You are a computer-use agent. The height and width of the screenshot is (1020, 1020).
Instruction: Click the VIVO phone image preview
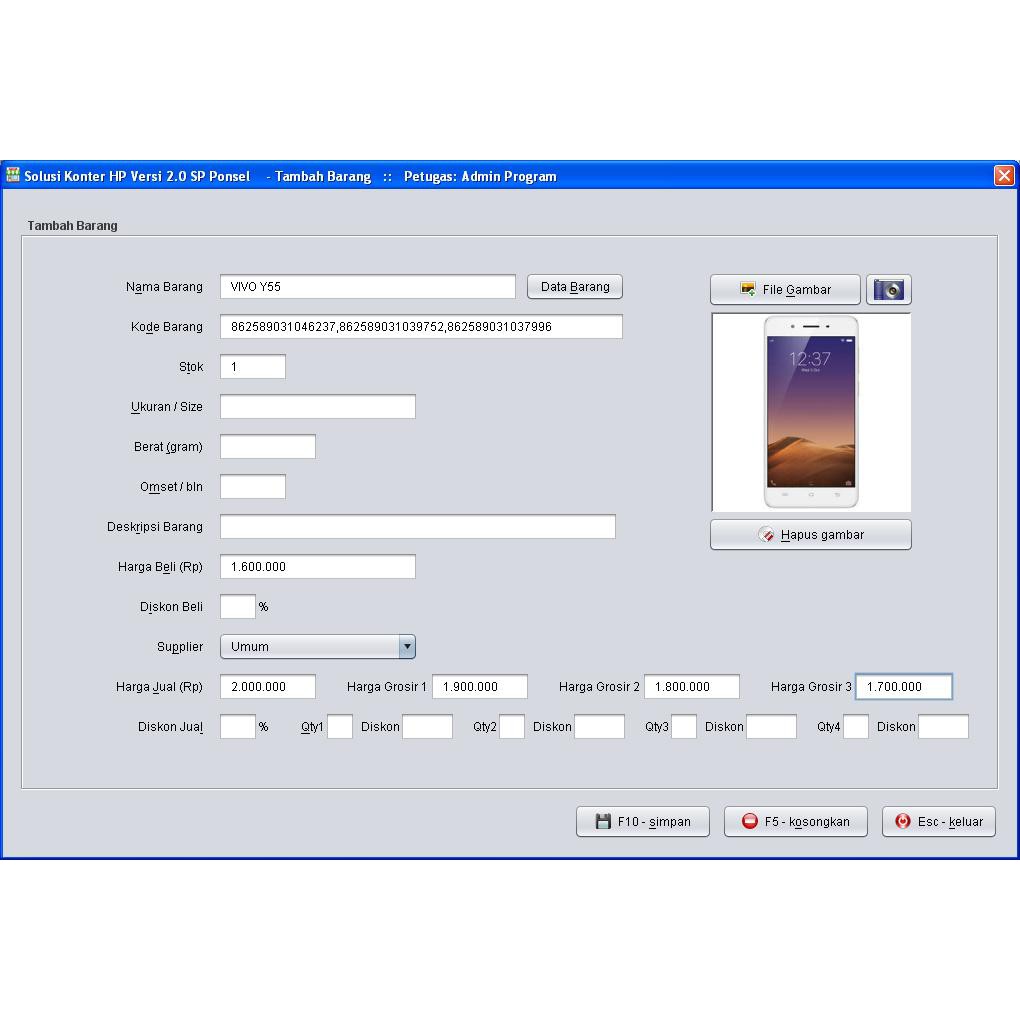coord(811,412)
